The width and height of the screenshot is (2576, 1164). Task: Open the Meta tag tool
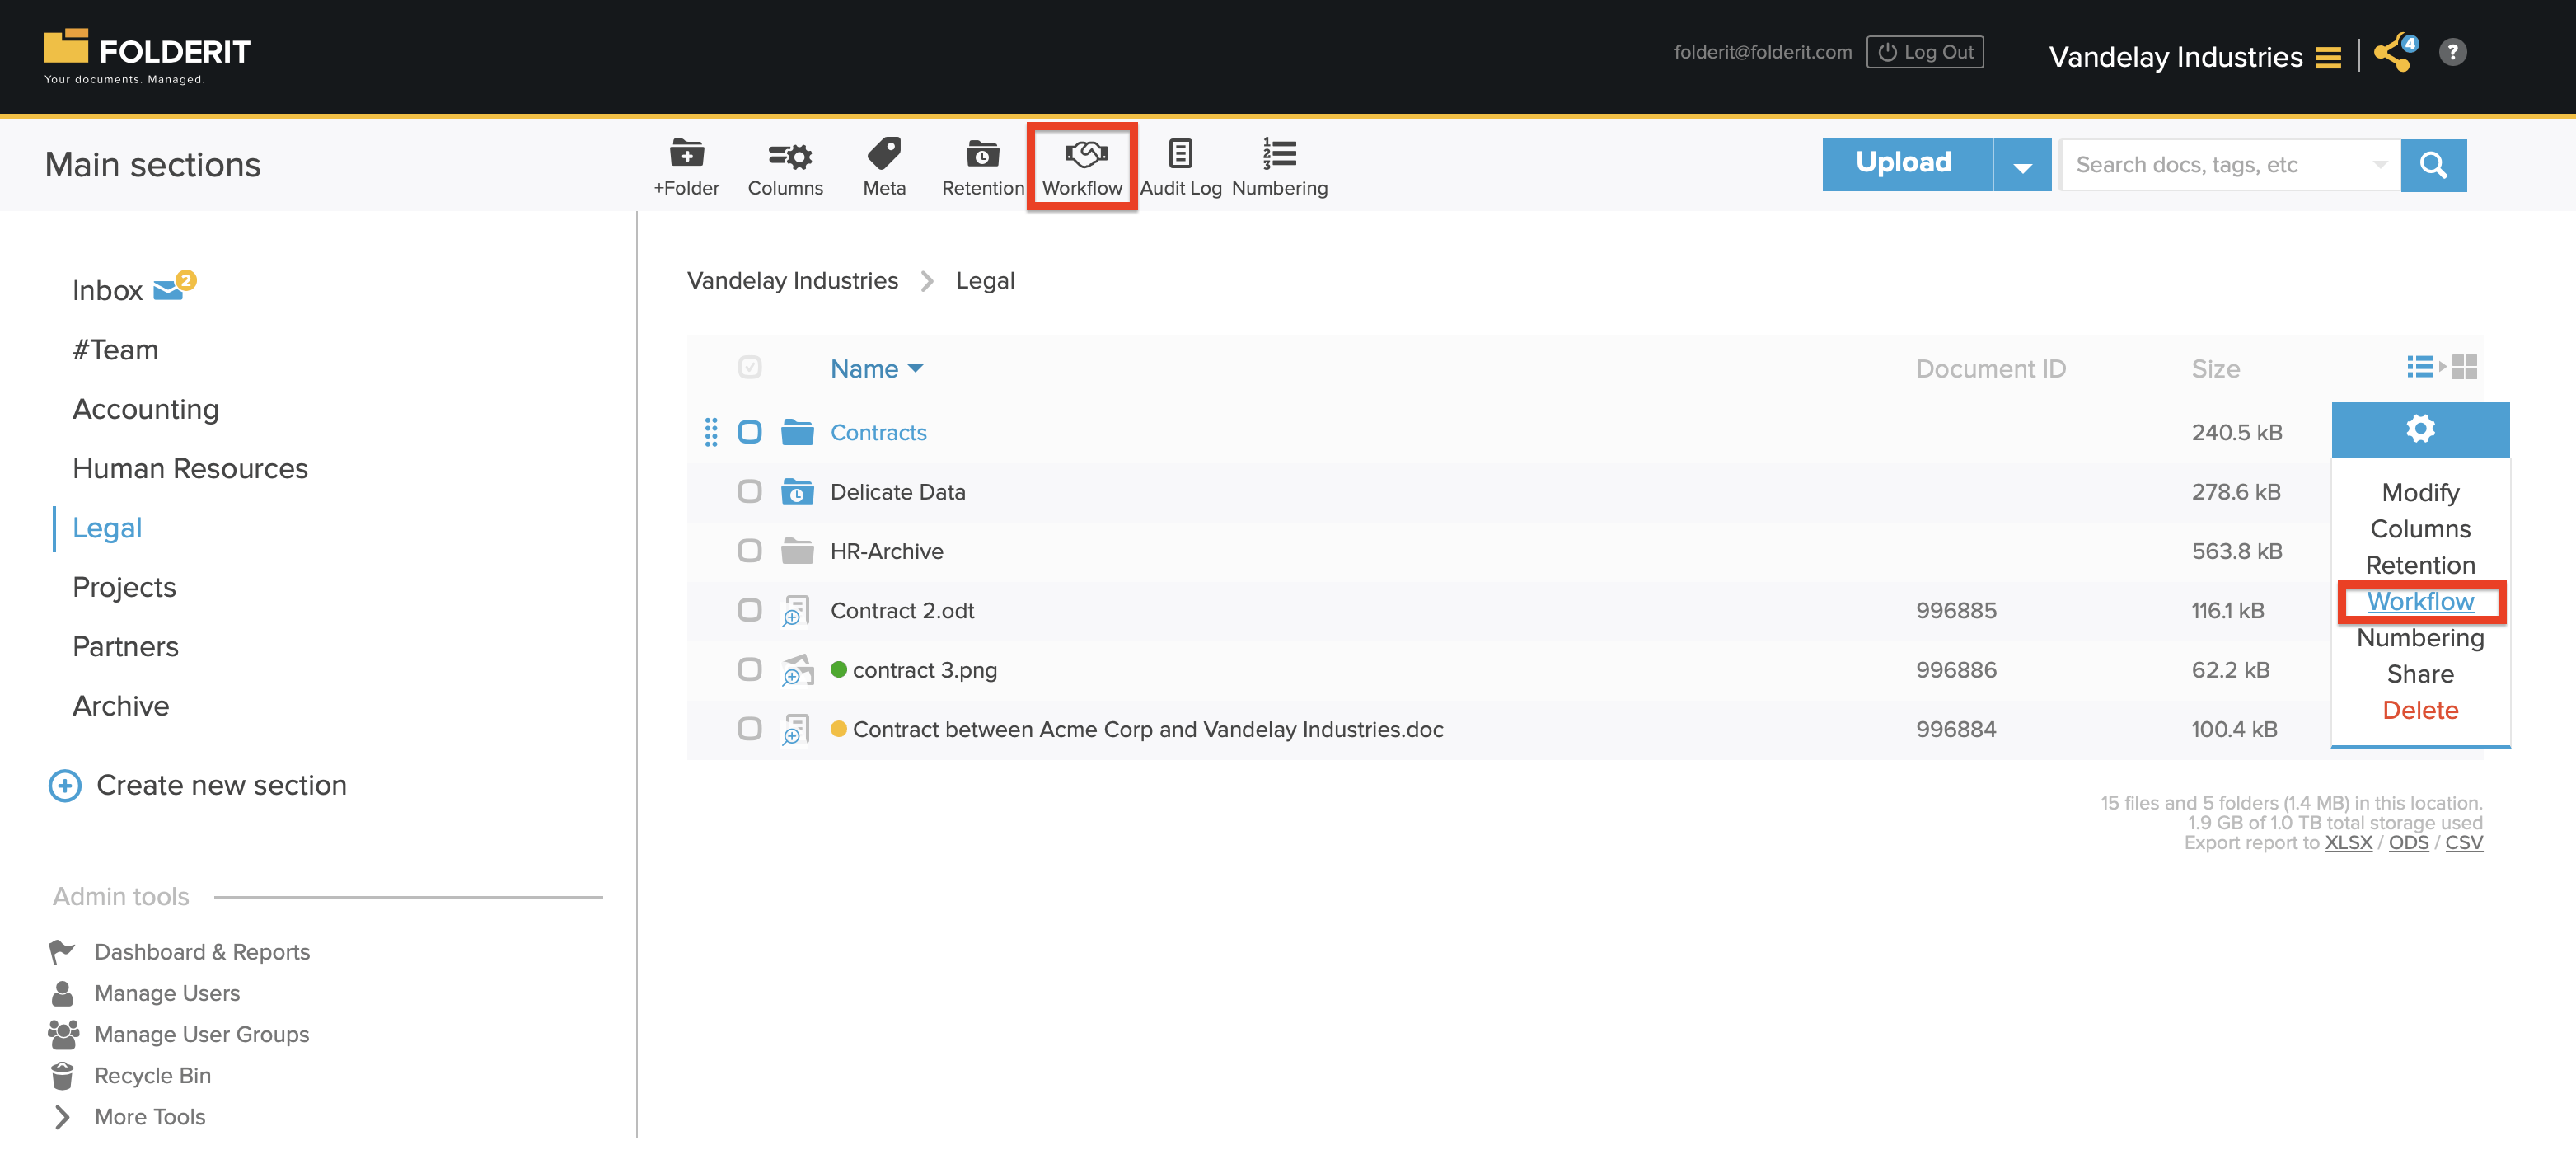click(x=884, y=167)
